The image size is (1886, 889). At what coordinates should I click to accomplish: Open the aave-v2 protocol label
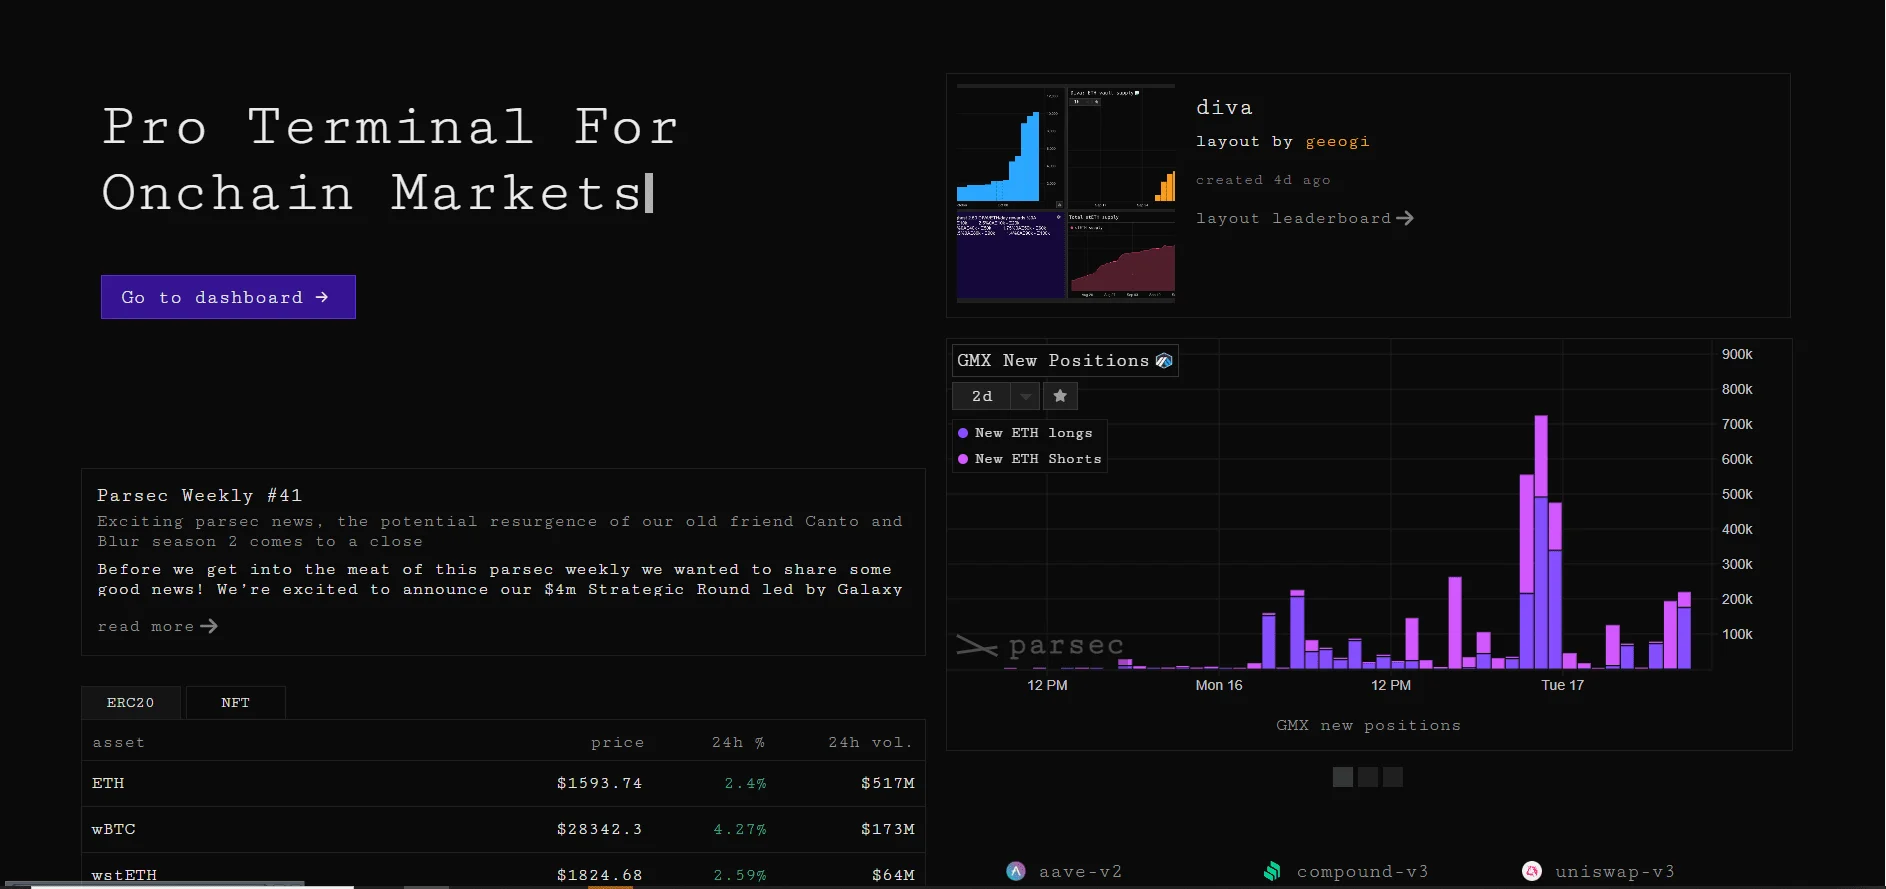tap(1081, 872)
